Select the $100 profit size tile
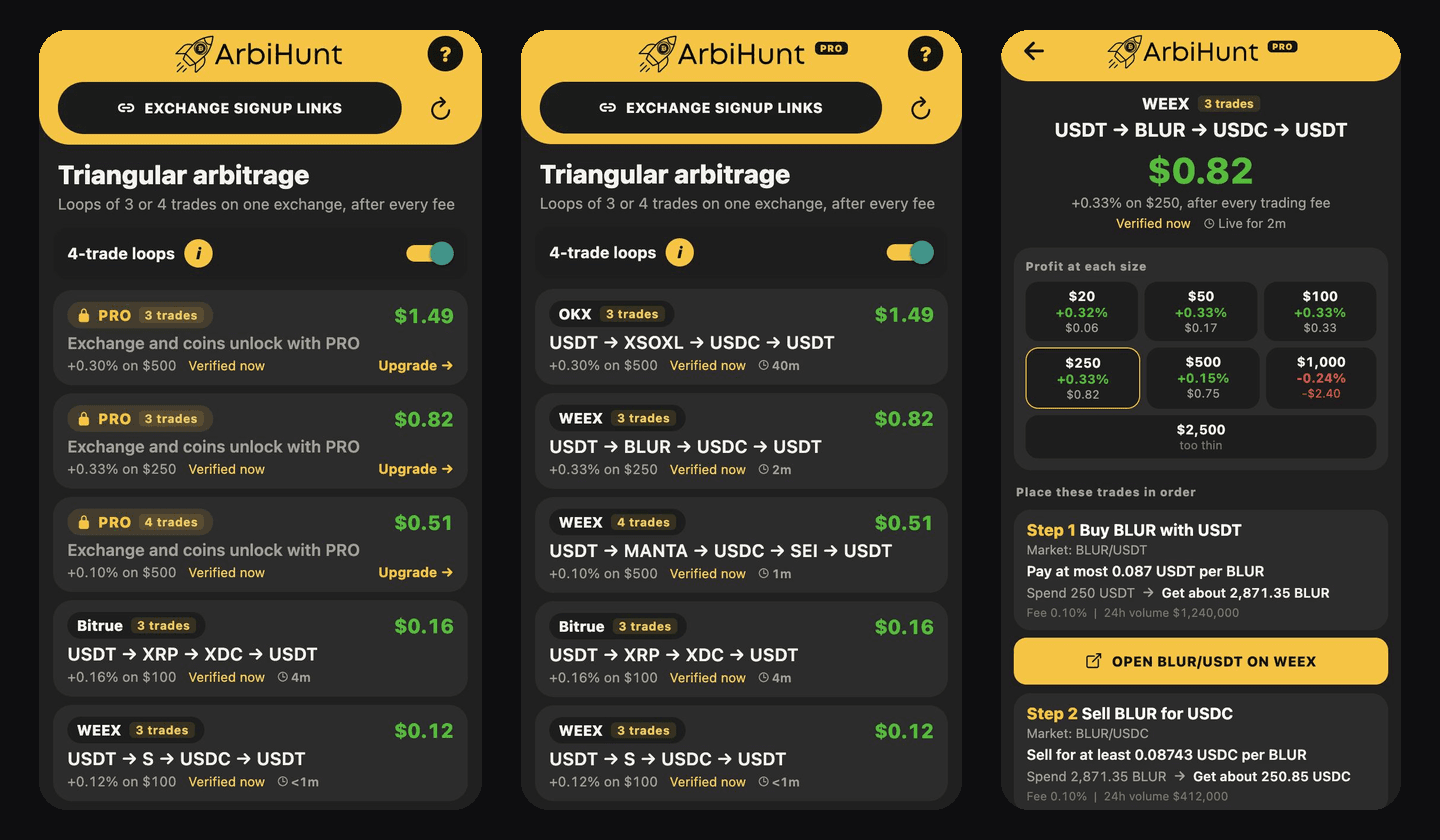 click(x=1320, y=312)
